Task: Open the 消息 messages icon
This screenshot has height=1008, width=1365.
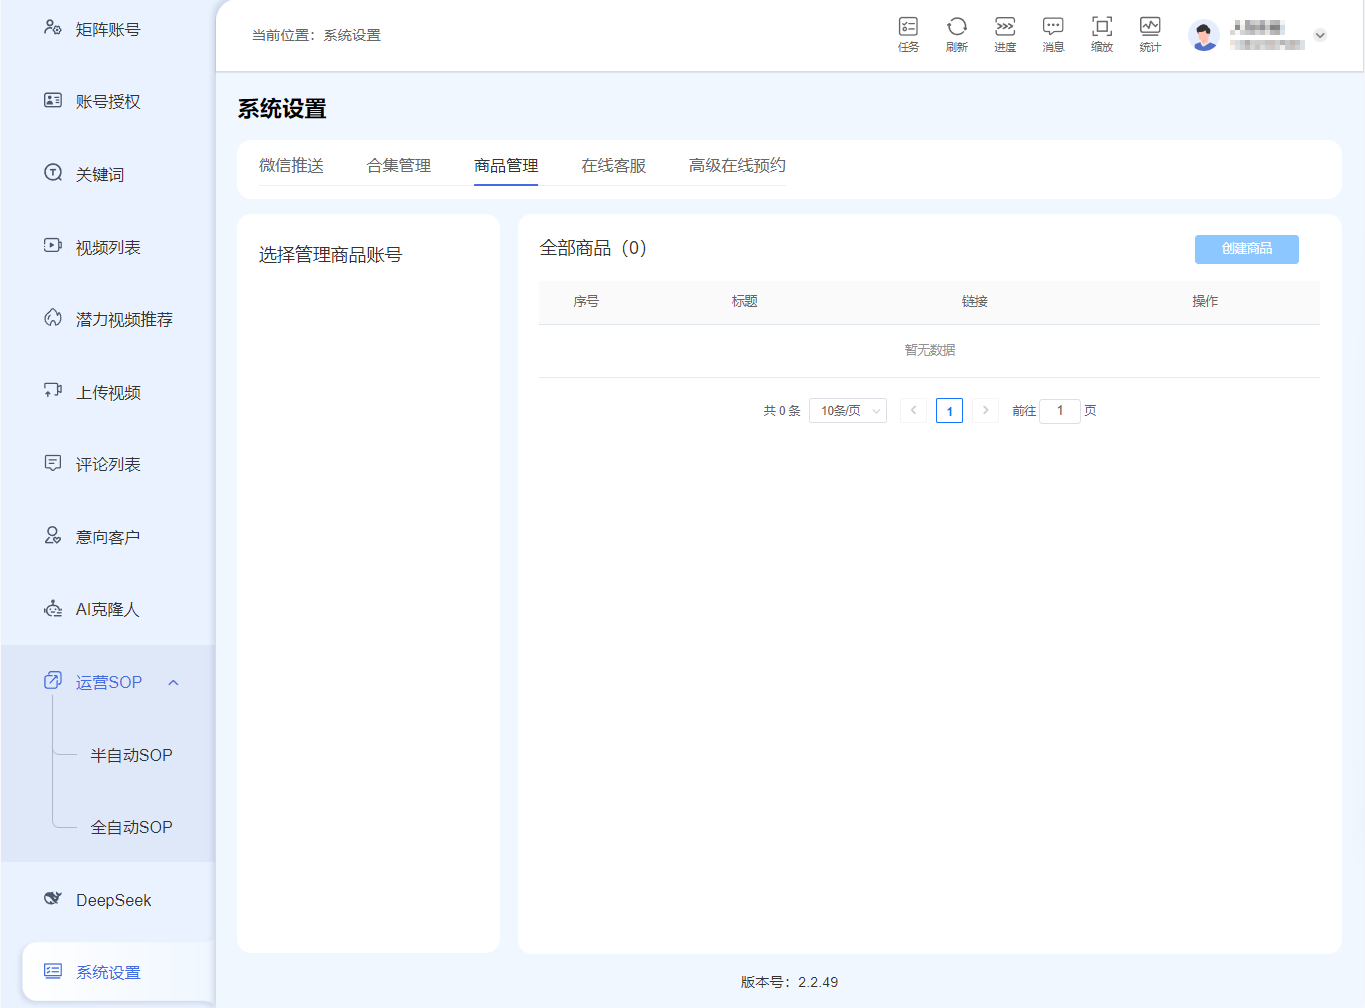Action: coord(1053,27)
